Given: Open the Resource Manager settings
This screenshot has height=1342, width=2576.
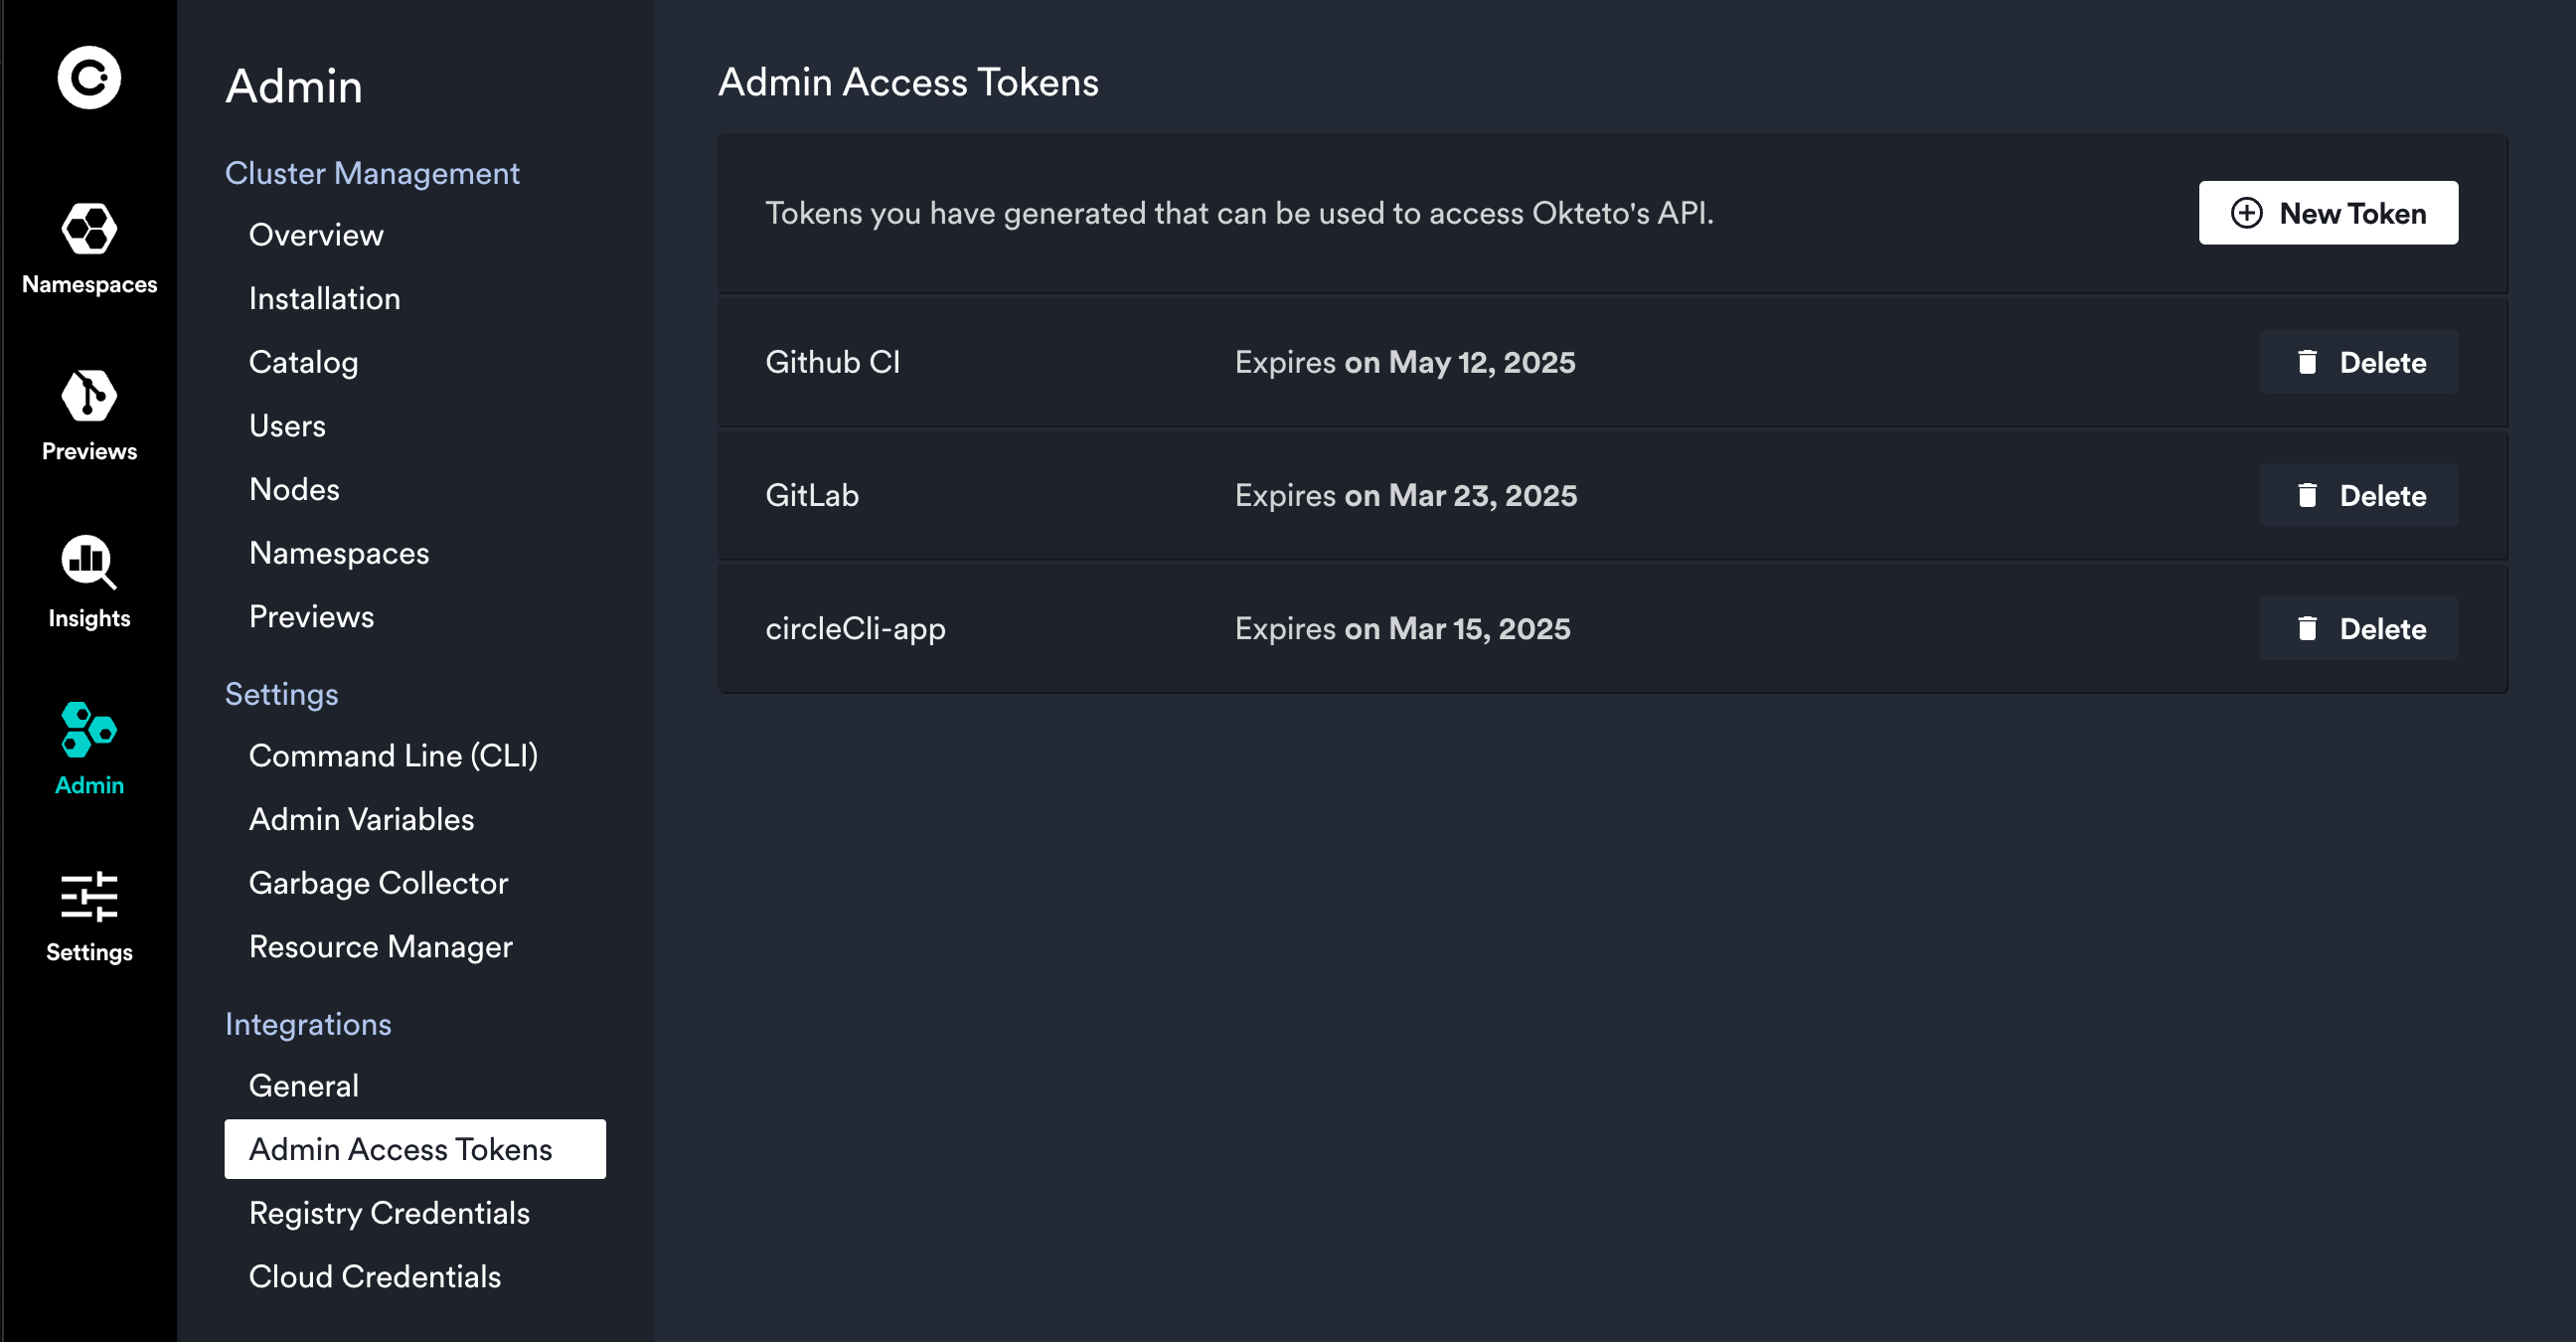Looking at the screenshot, I should (381, 946).
